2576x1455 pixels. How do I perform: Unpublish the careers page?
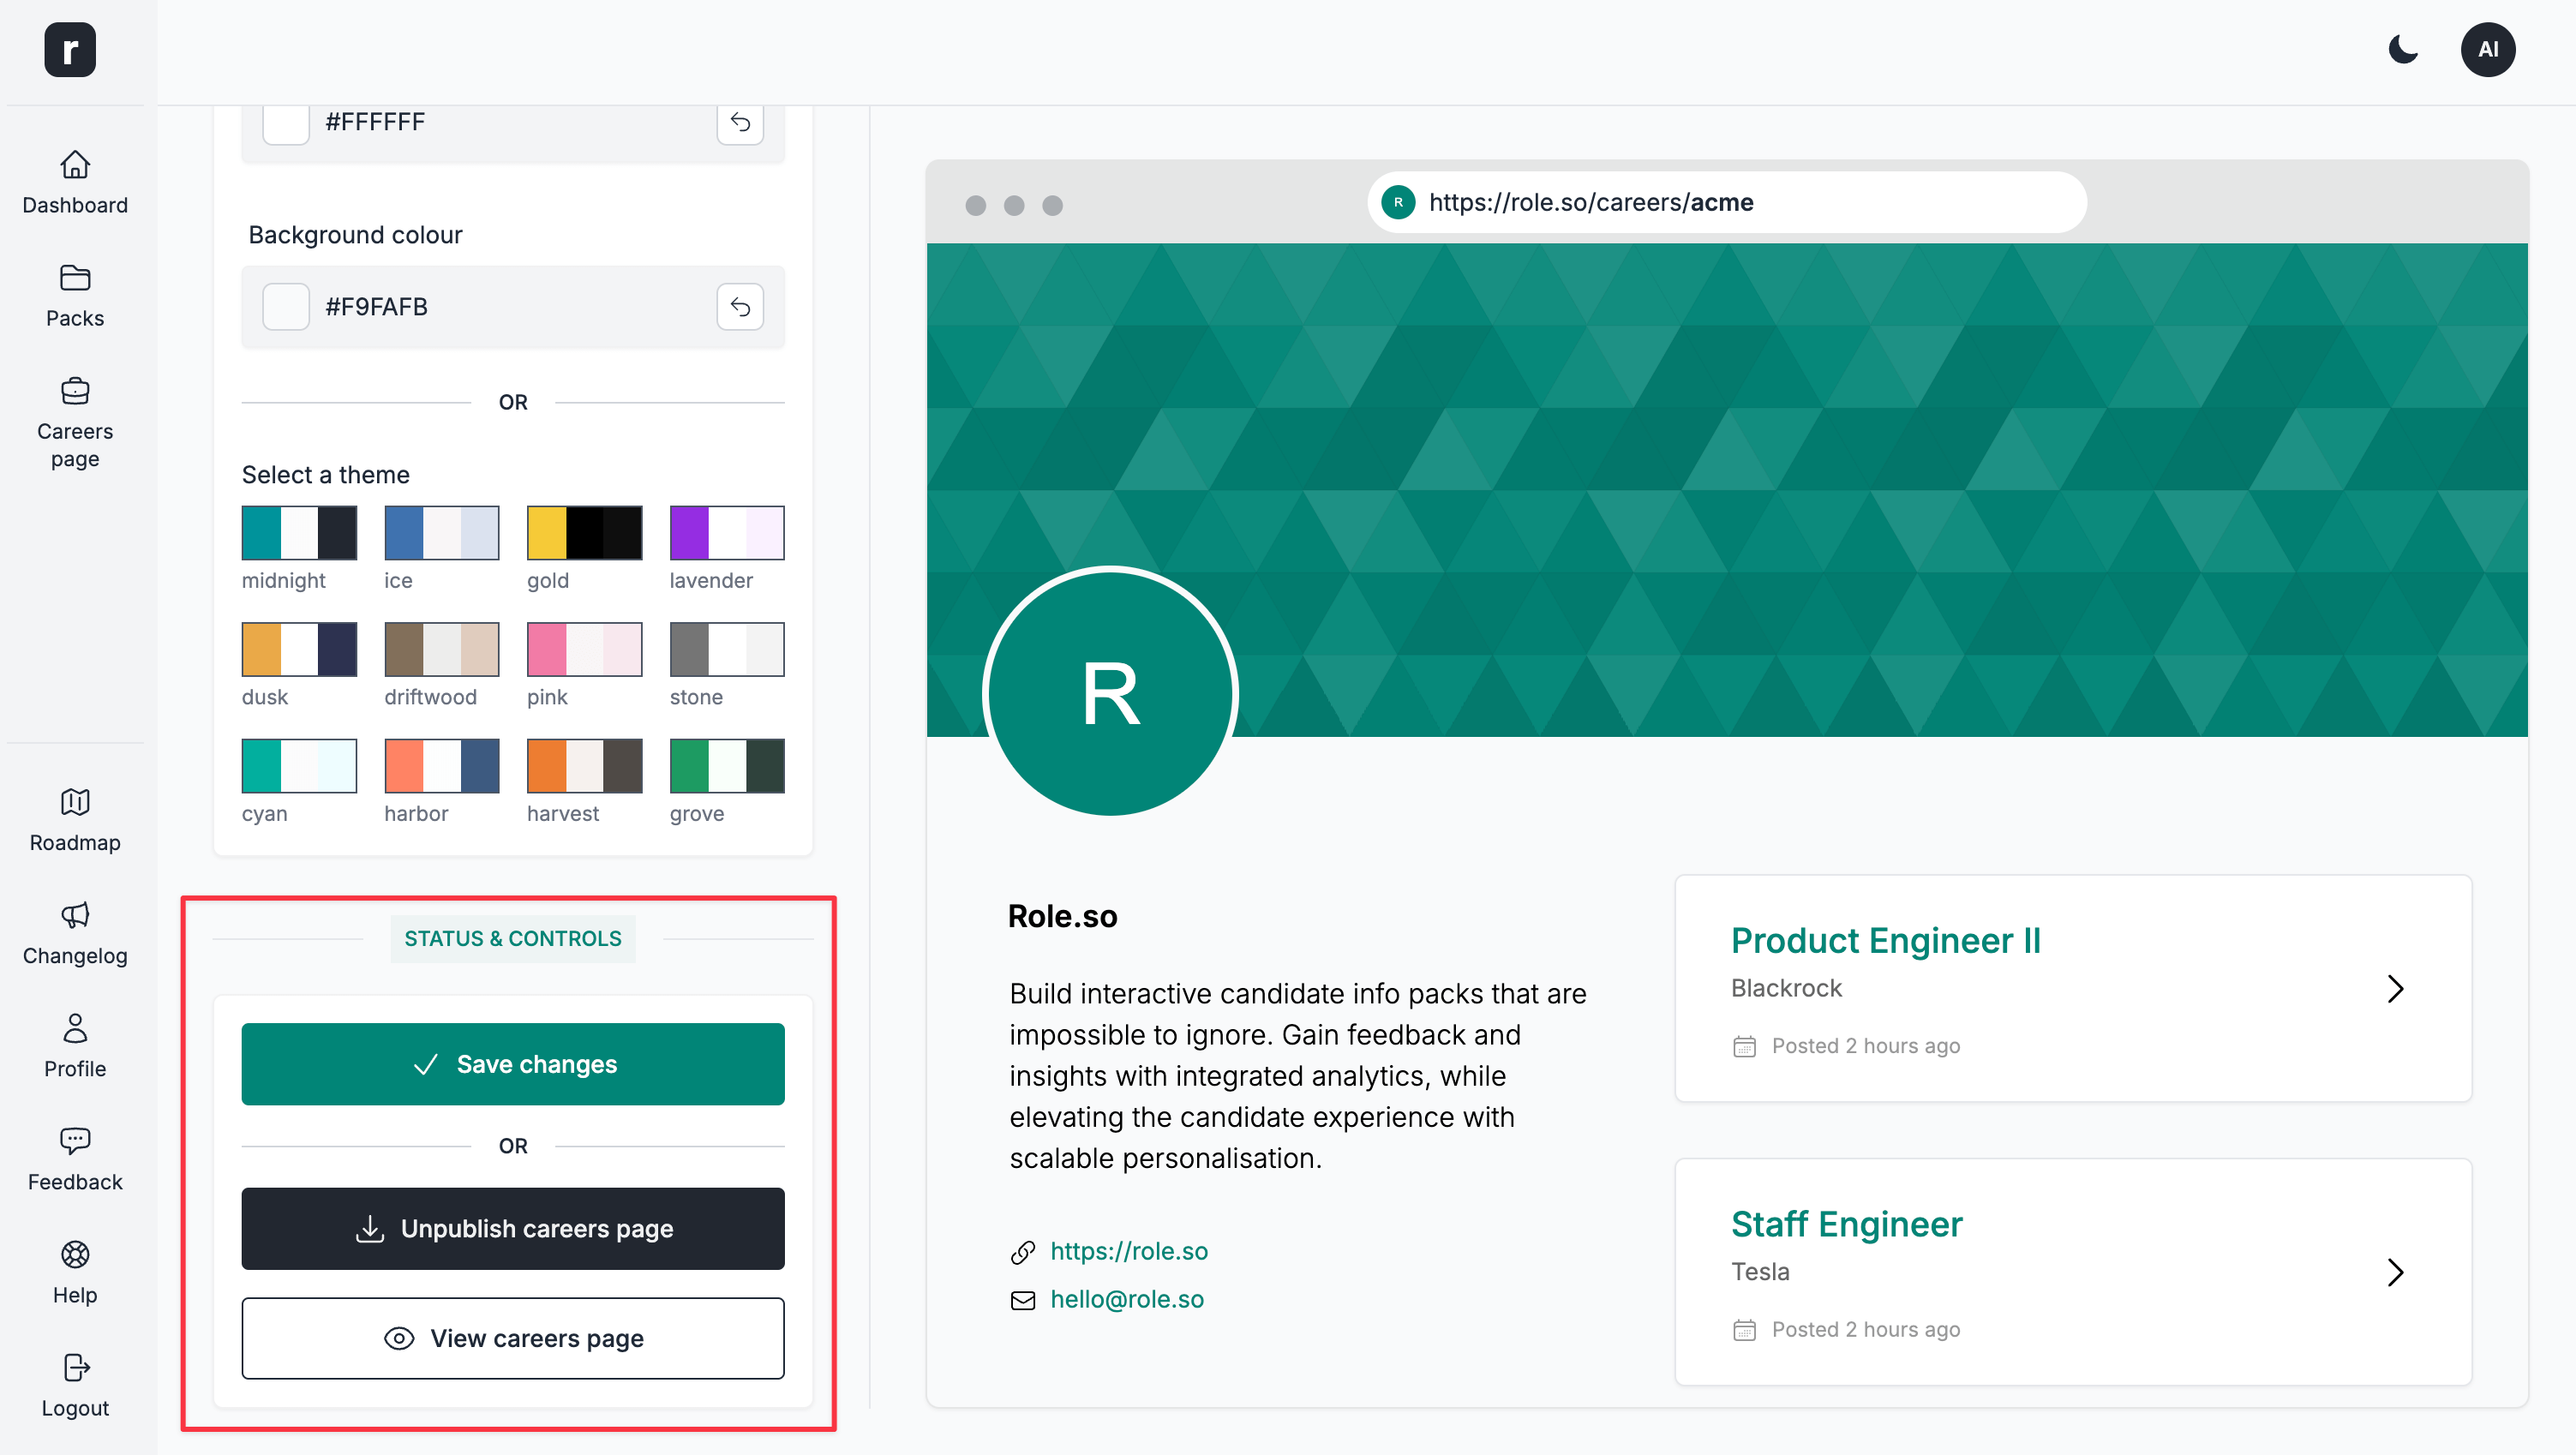[x=513, y=1229]
